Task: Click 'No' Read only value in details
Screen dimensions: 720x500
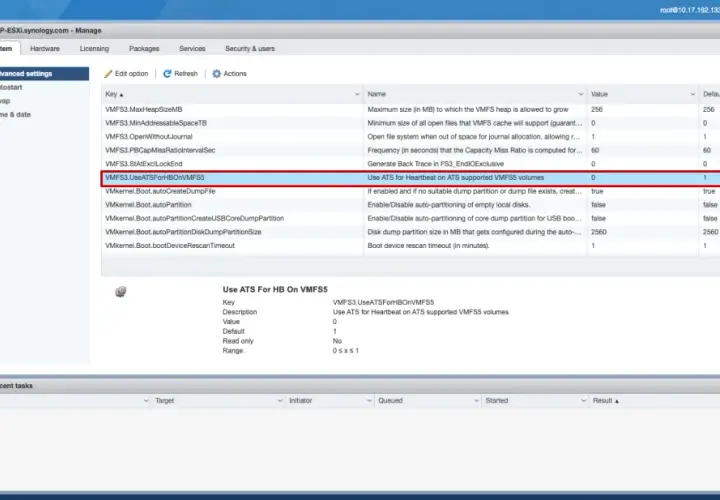Action: [x=337, y=341]
